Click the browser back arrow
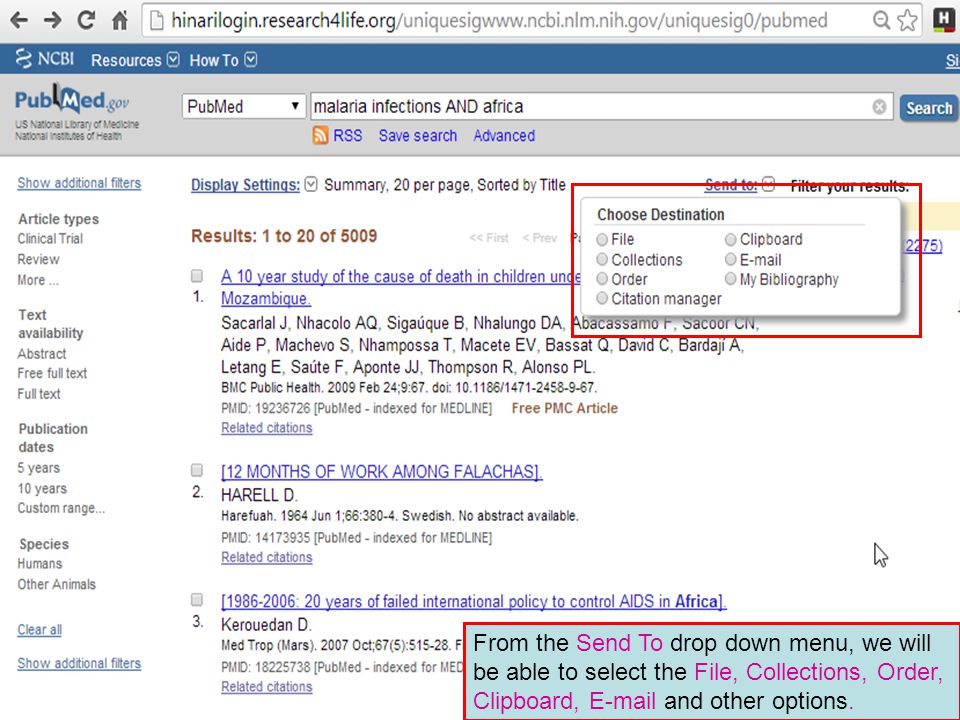 click(x=19, y=20)
